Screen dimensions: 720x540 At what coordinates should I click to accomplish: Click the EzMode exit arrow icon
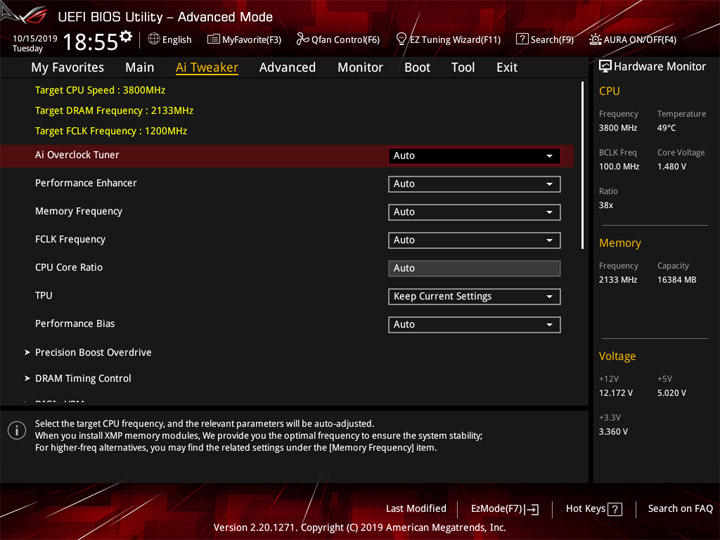pyautogui.click(x=531, y=509)
